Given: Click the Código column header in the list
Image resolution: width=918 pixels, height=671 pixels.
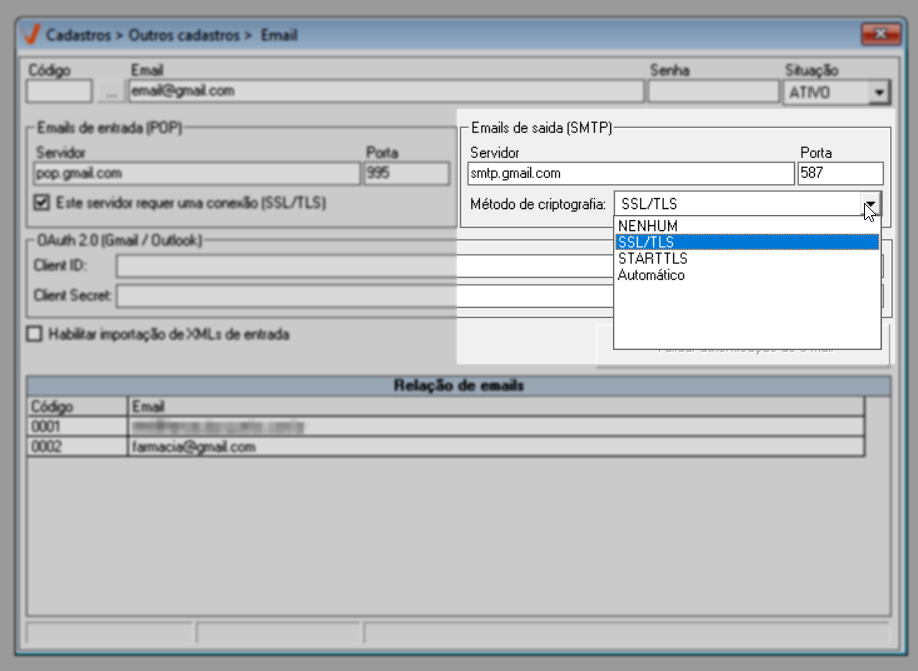Looking at the screenshot, I should (x=77, y=406).
